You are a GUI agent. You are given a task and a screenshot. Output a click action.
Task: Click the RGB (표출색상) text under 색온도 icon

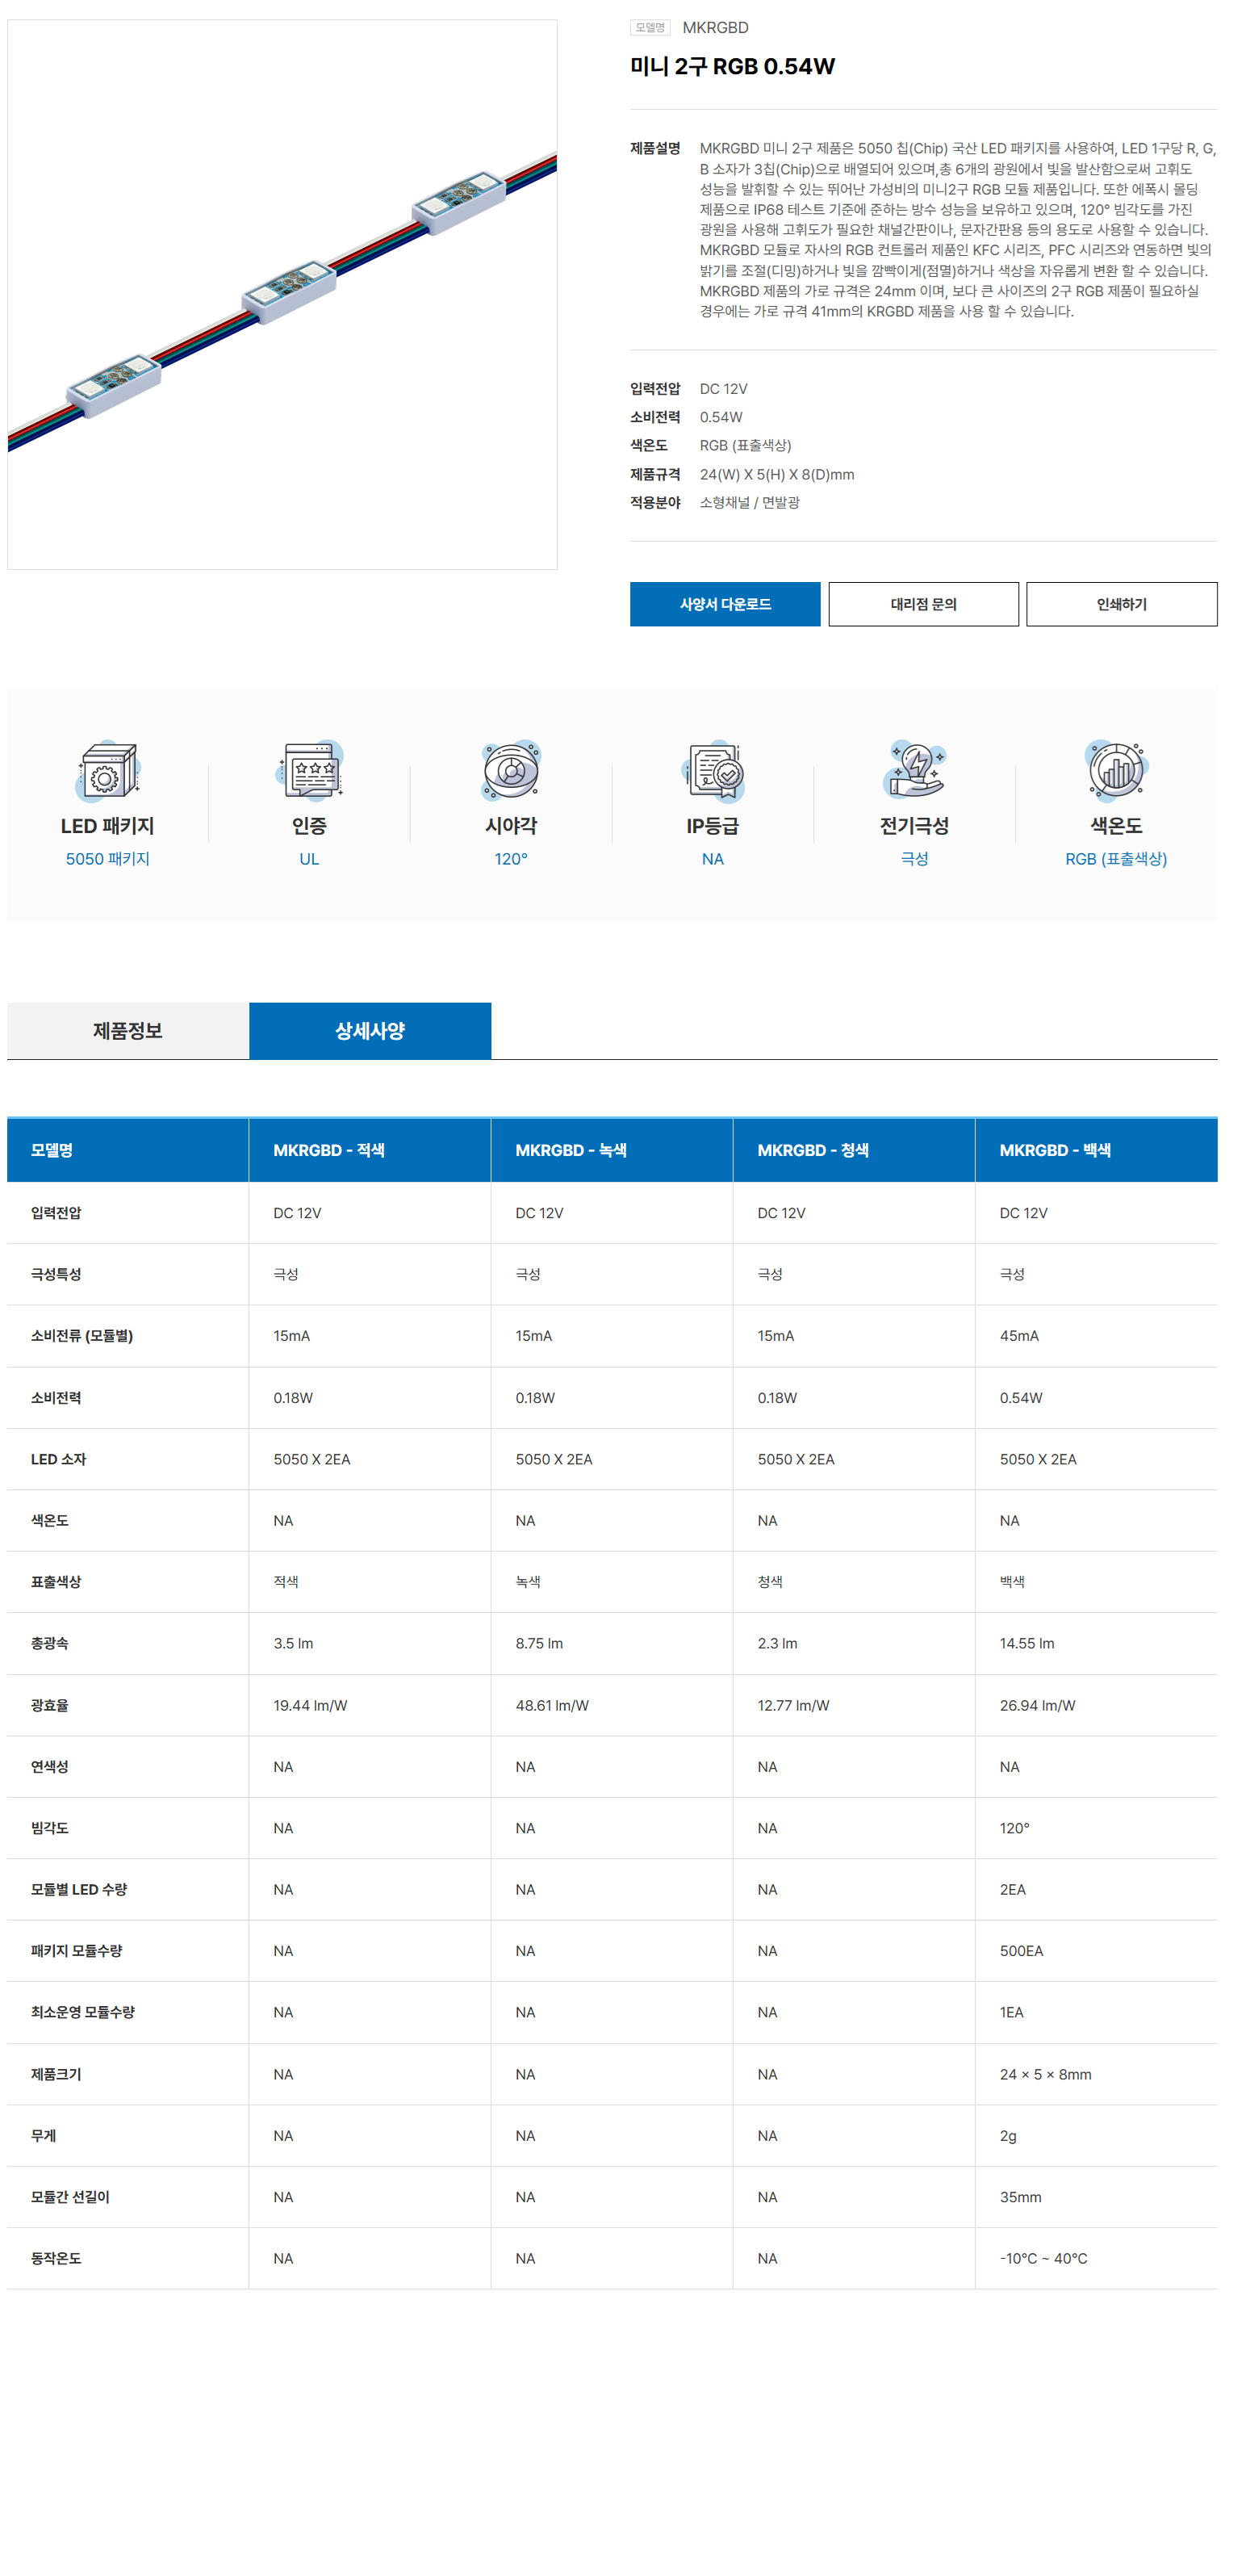(1116, 859)
